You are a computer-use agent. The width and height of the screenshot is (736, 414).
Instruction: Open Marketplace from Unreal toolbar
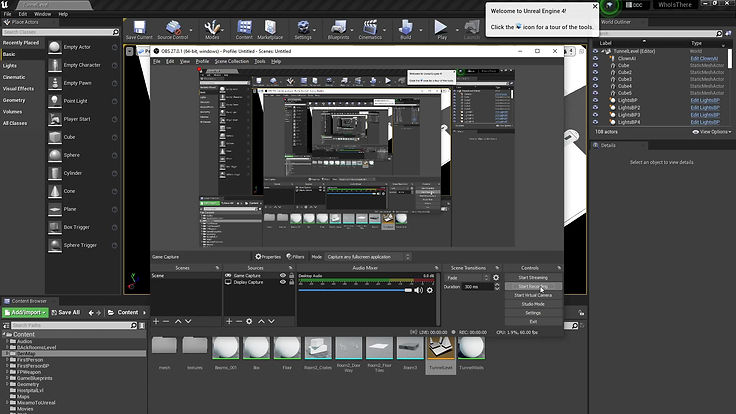[270, 30]
